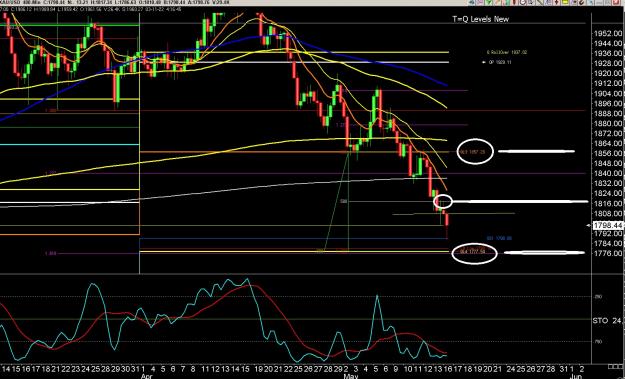
Task: Click the date label 10 on time axis
Action: [x=409, y=369]
